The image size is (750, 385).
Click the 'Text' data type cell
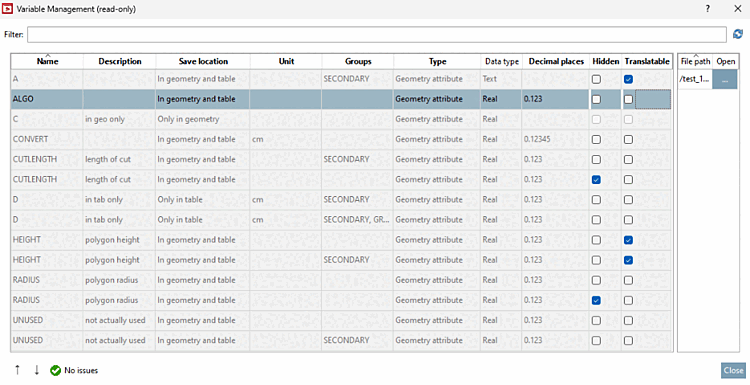(x=501, y=79)
